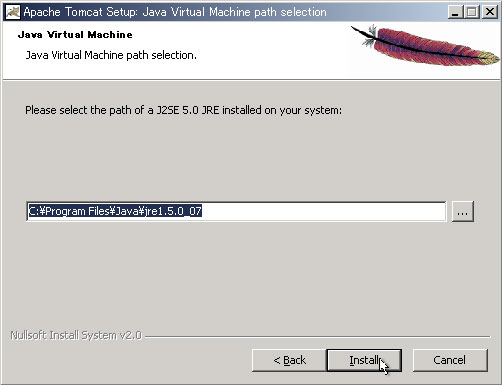Image resolution: width=502 pixels, height=385 pixels.
Task: Click the bold "Java Virtual Machine" heading
Action: [75, 35]
